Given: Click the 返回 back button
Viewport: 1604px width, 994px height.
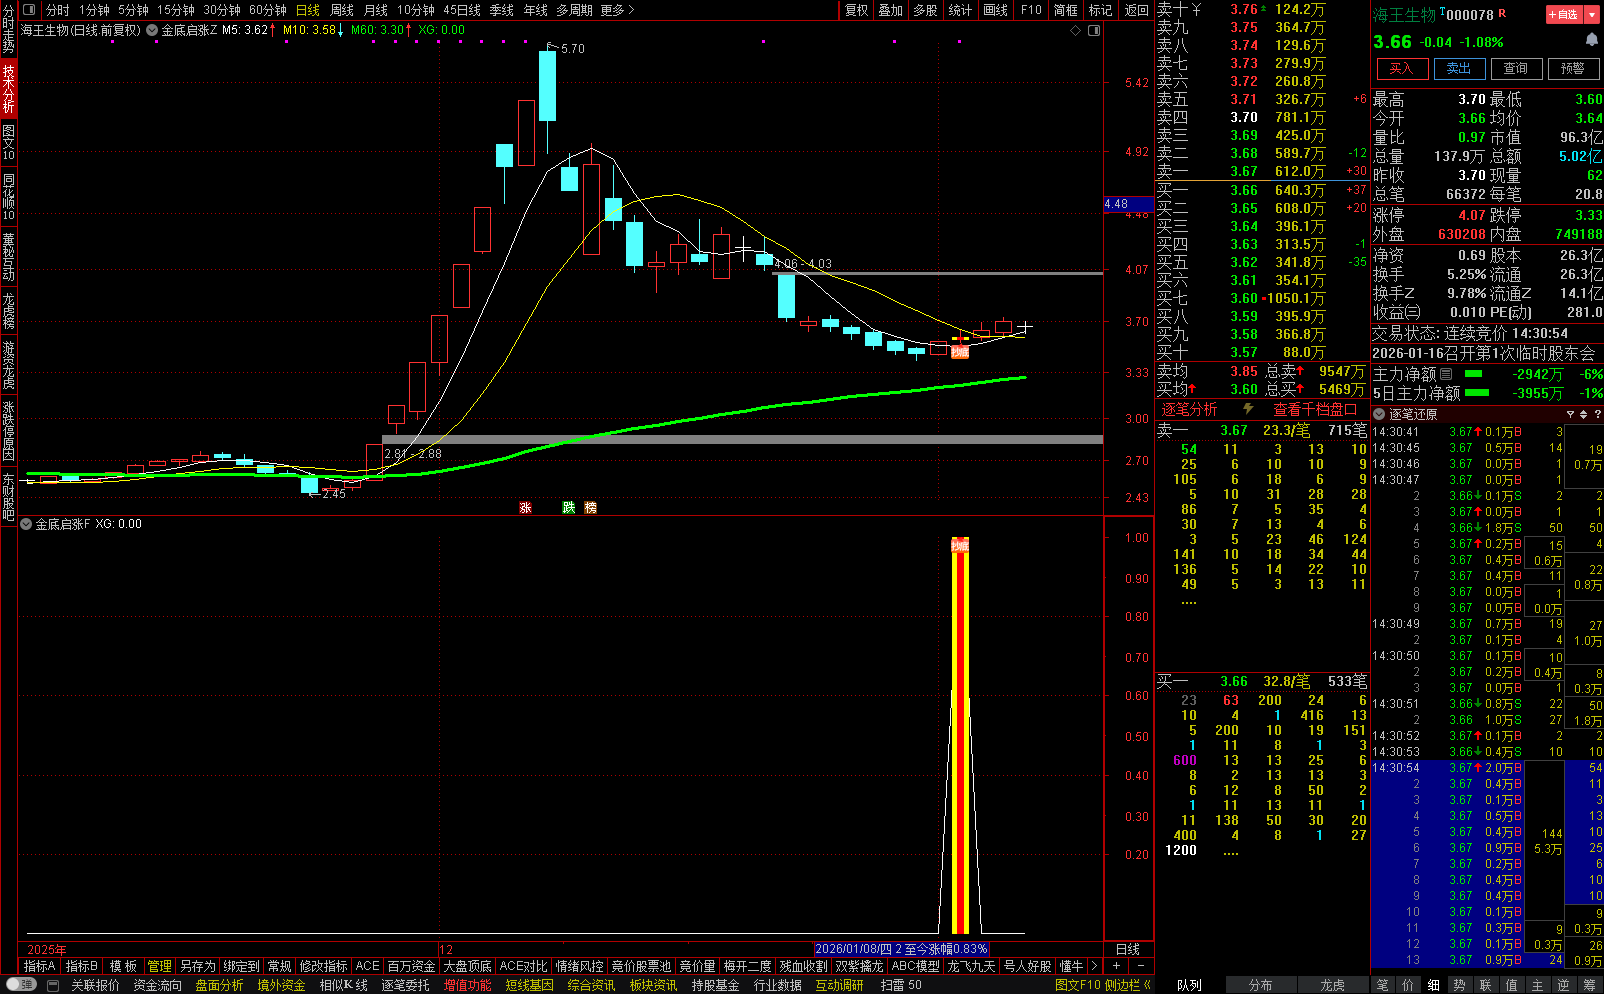Looking at the screenshot, I should (1137, 10).
